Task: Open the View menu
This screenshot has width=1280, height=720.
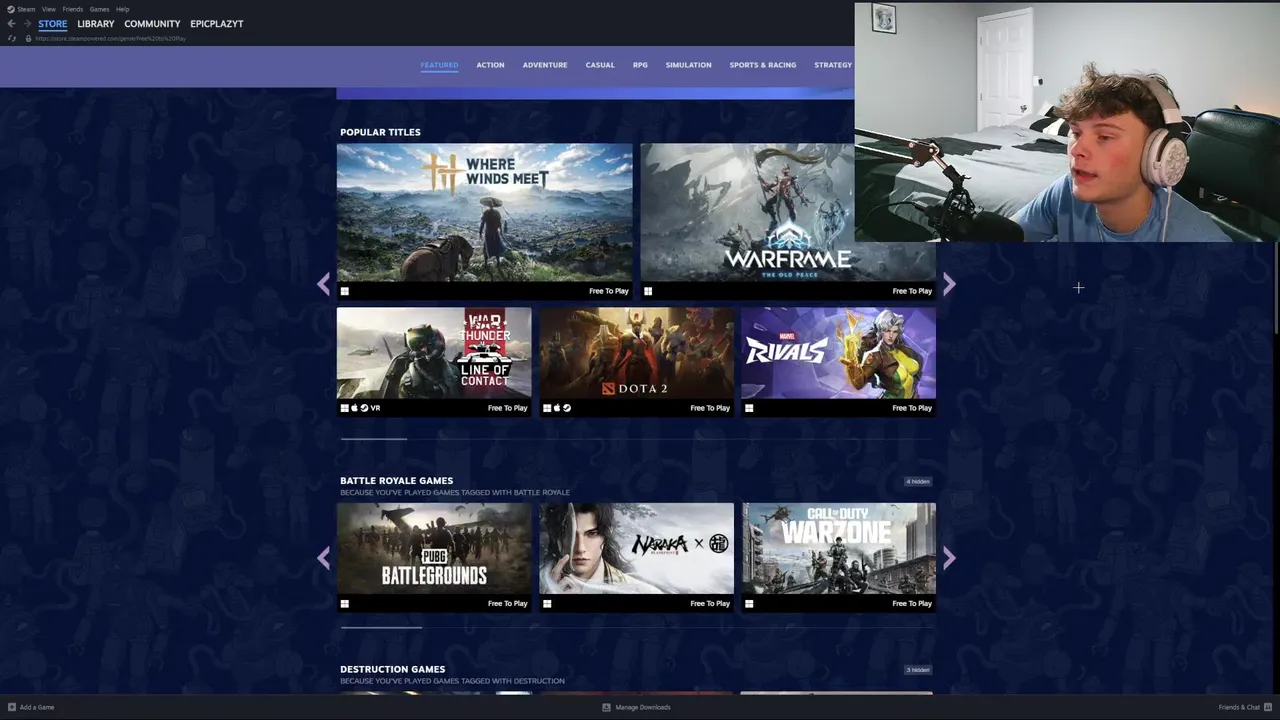Action: pyautogui.click(x=48, y=9)
